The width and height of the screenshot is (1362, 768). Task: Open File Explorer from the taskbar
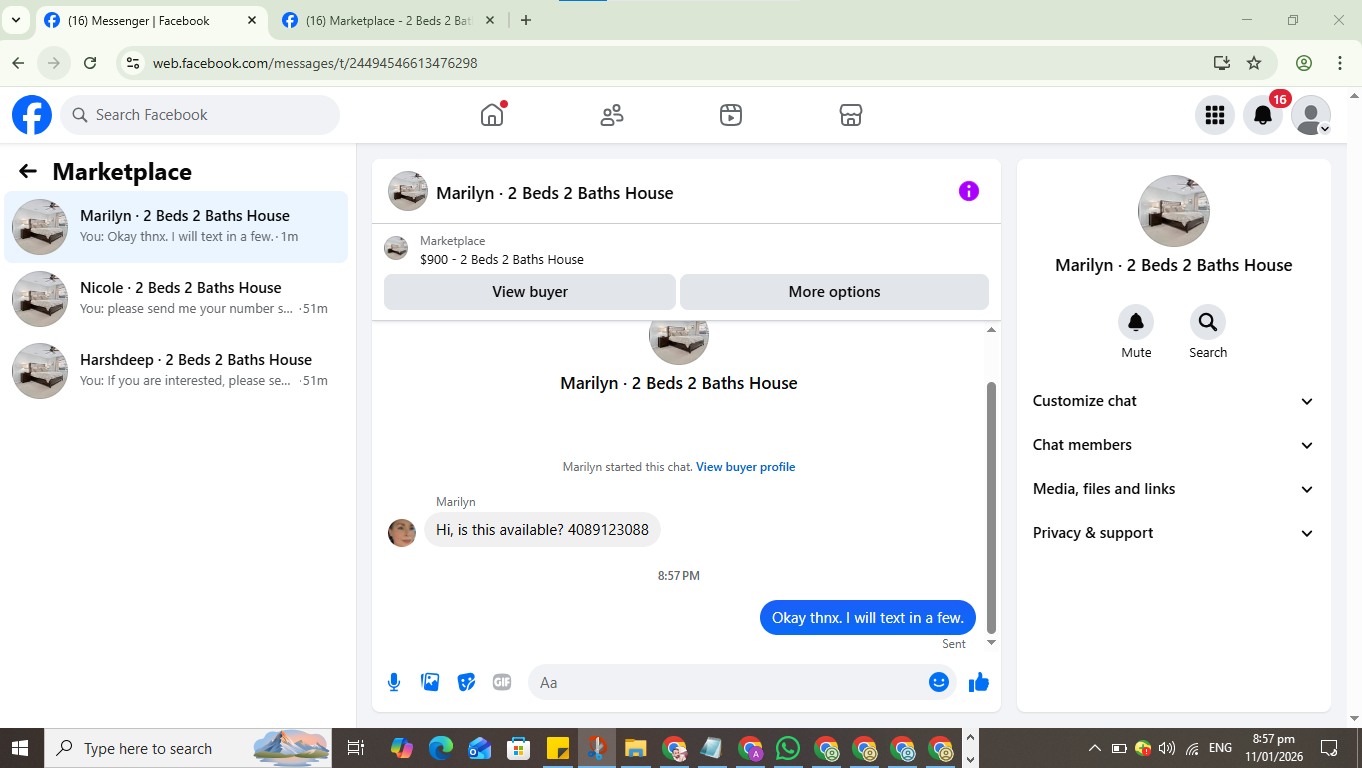click(x=635, y=748)
